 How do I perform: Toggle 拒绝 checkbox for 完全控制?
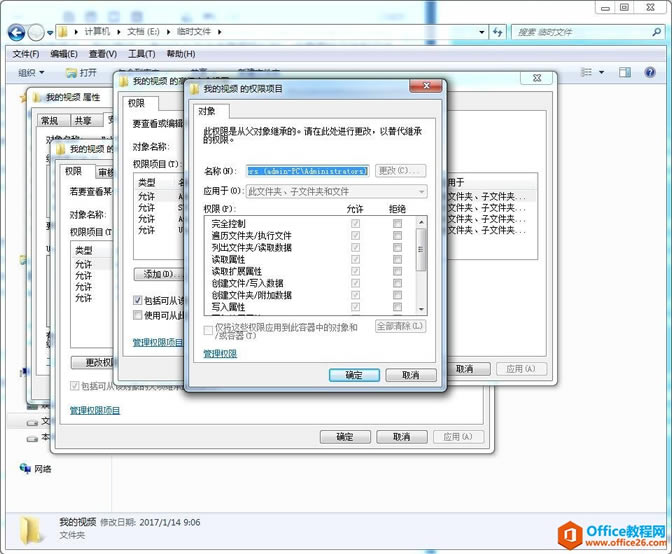click(397, 224)
